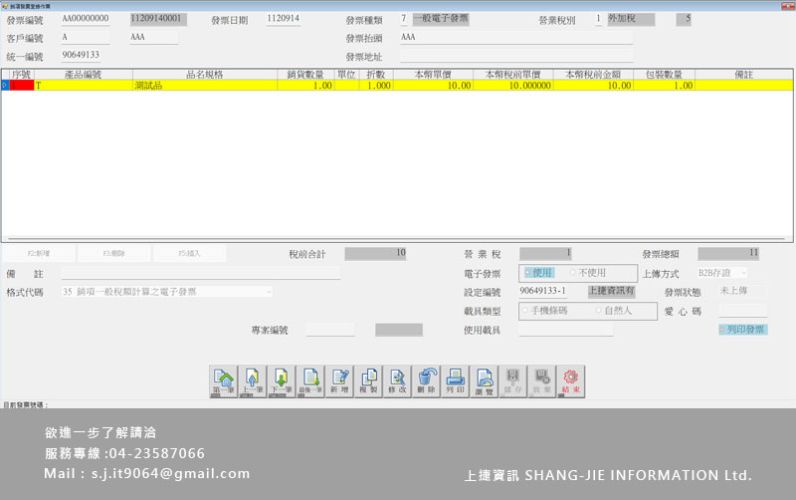Click the 發票抬頭 field AAA
This screenshot has width=796, height=500.
[516, 38]
